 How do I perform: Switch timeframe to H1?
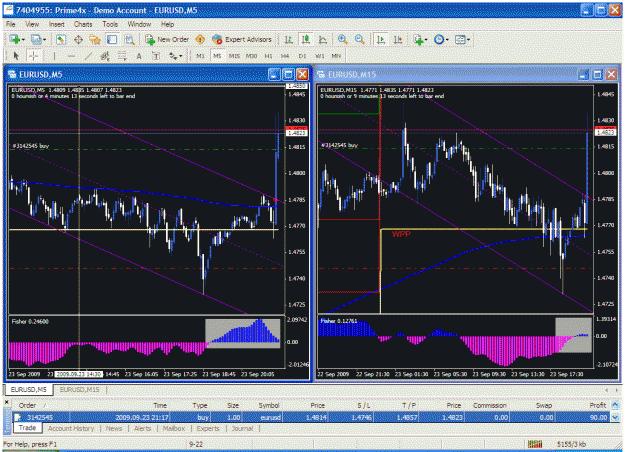click(x=268, y=56)
